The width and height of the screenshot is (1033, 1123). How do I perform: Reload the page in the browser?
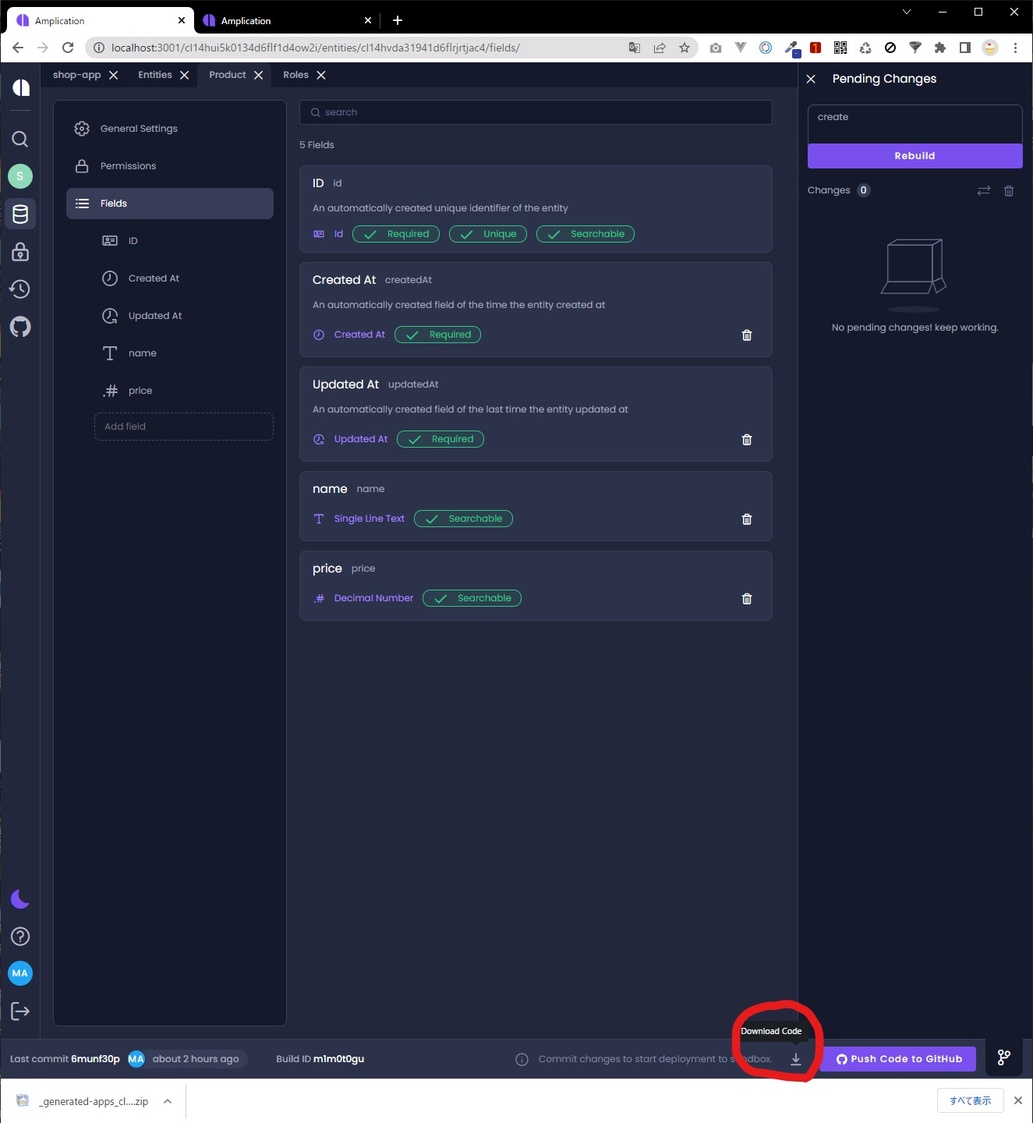tap(67, 48)
